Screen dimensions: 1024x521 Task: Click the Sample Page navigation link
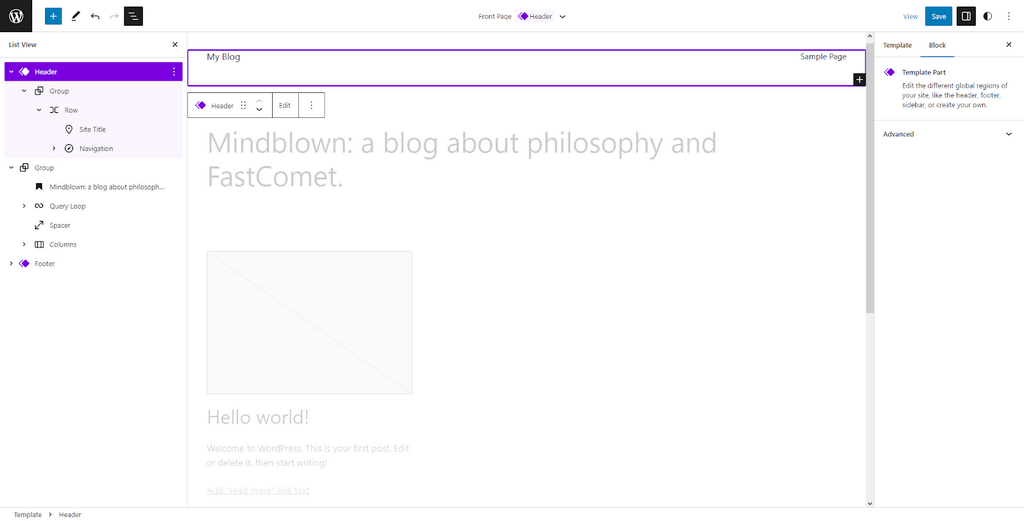823,57
